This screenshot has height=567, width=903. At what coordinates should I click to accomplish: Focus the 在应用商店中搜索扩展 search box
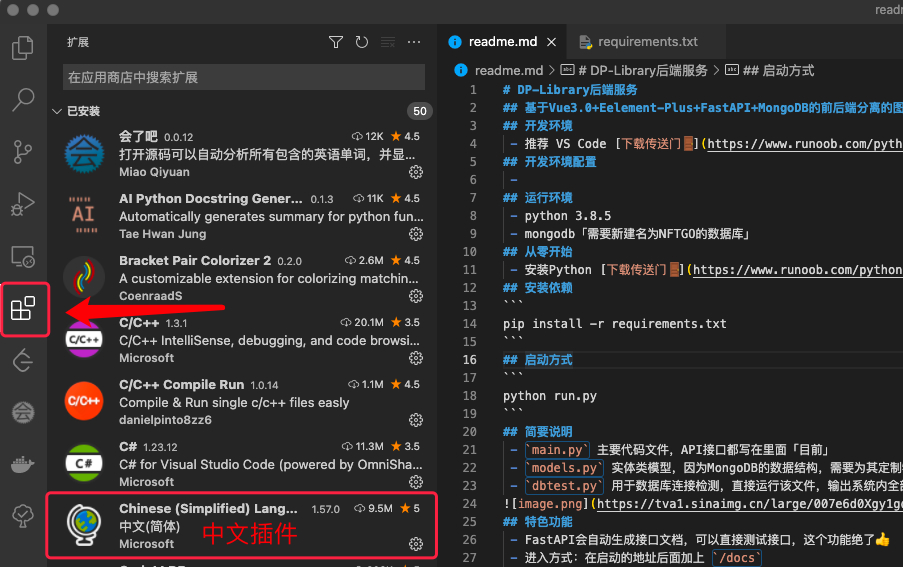click(244, 77)
